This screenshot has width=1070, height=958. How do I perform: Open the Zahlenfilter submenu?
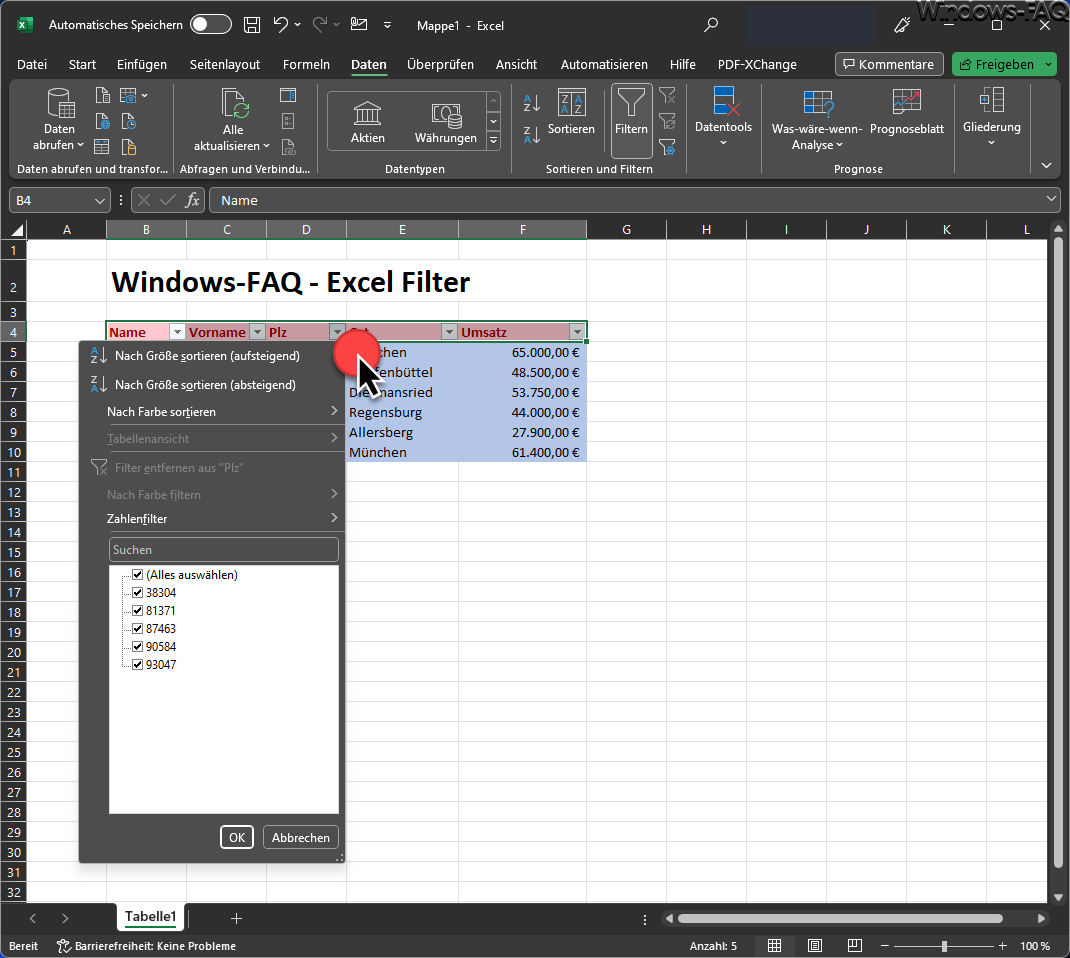213,519
